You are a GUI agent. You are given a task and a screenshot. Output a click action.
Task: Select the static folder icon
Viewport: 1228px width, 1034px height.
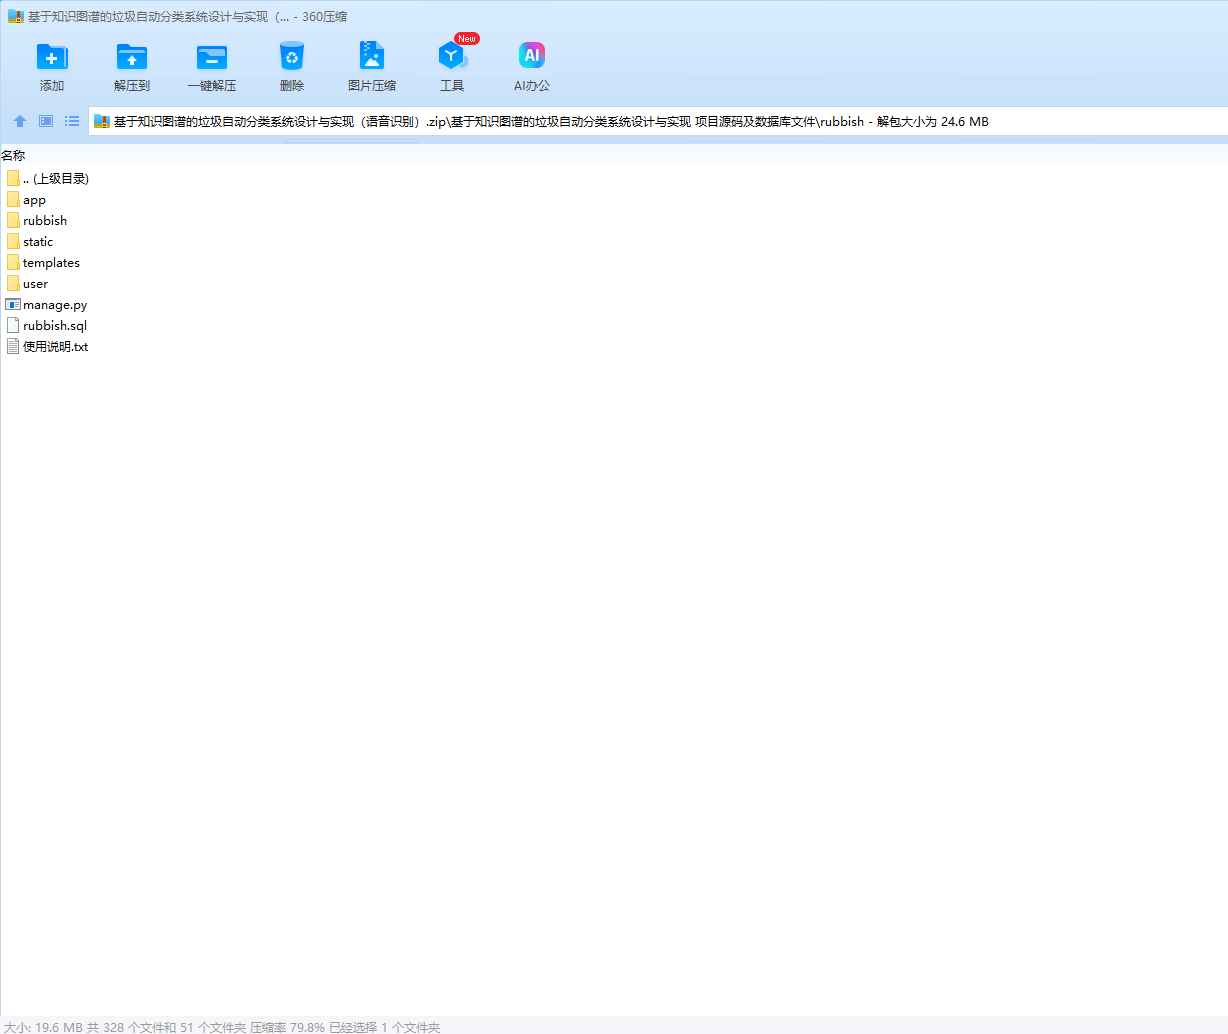tap(13, 241)
